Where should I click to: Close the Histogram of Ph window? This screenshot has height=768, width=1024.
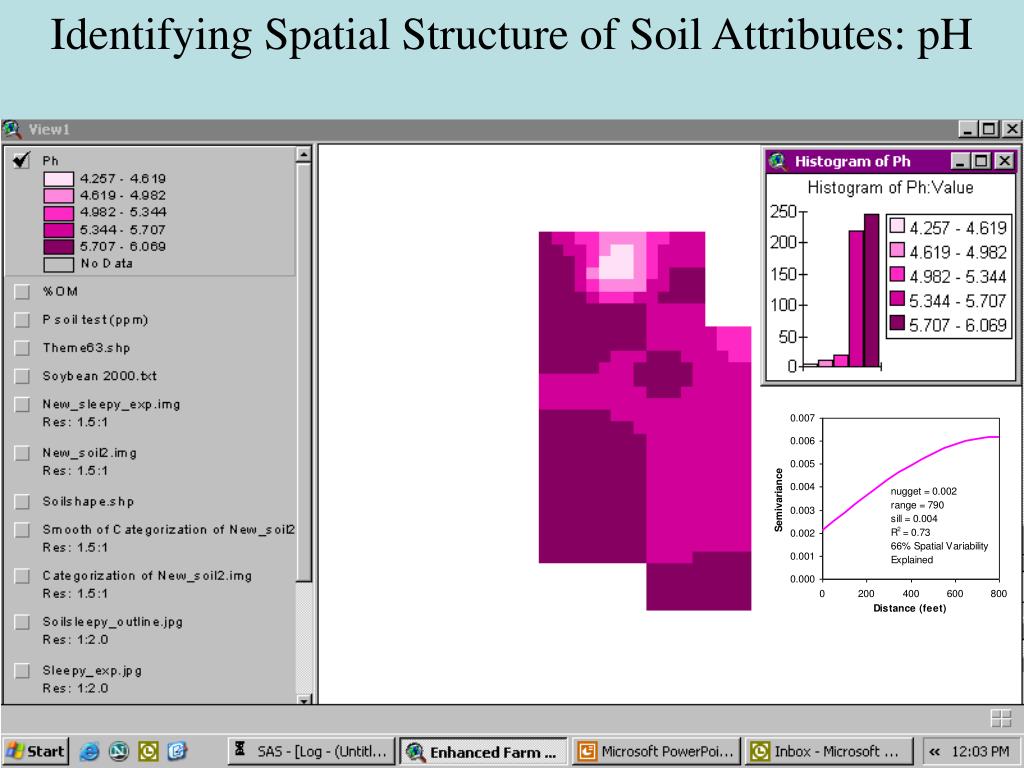tap(1004, 161)
